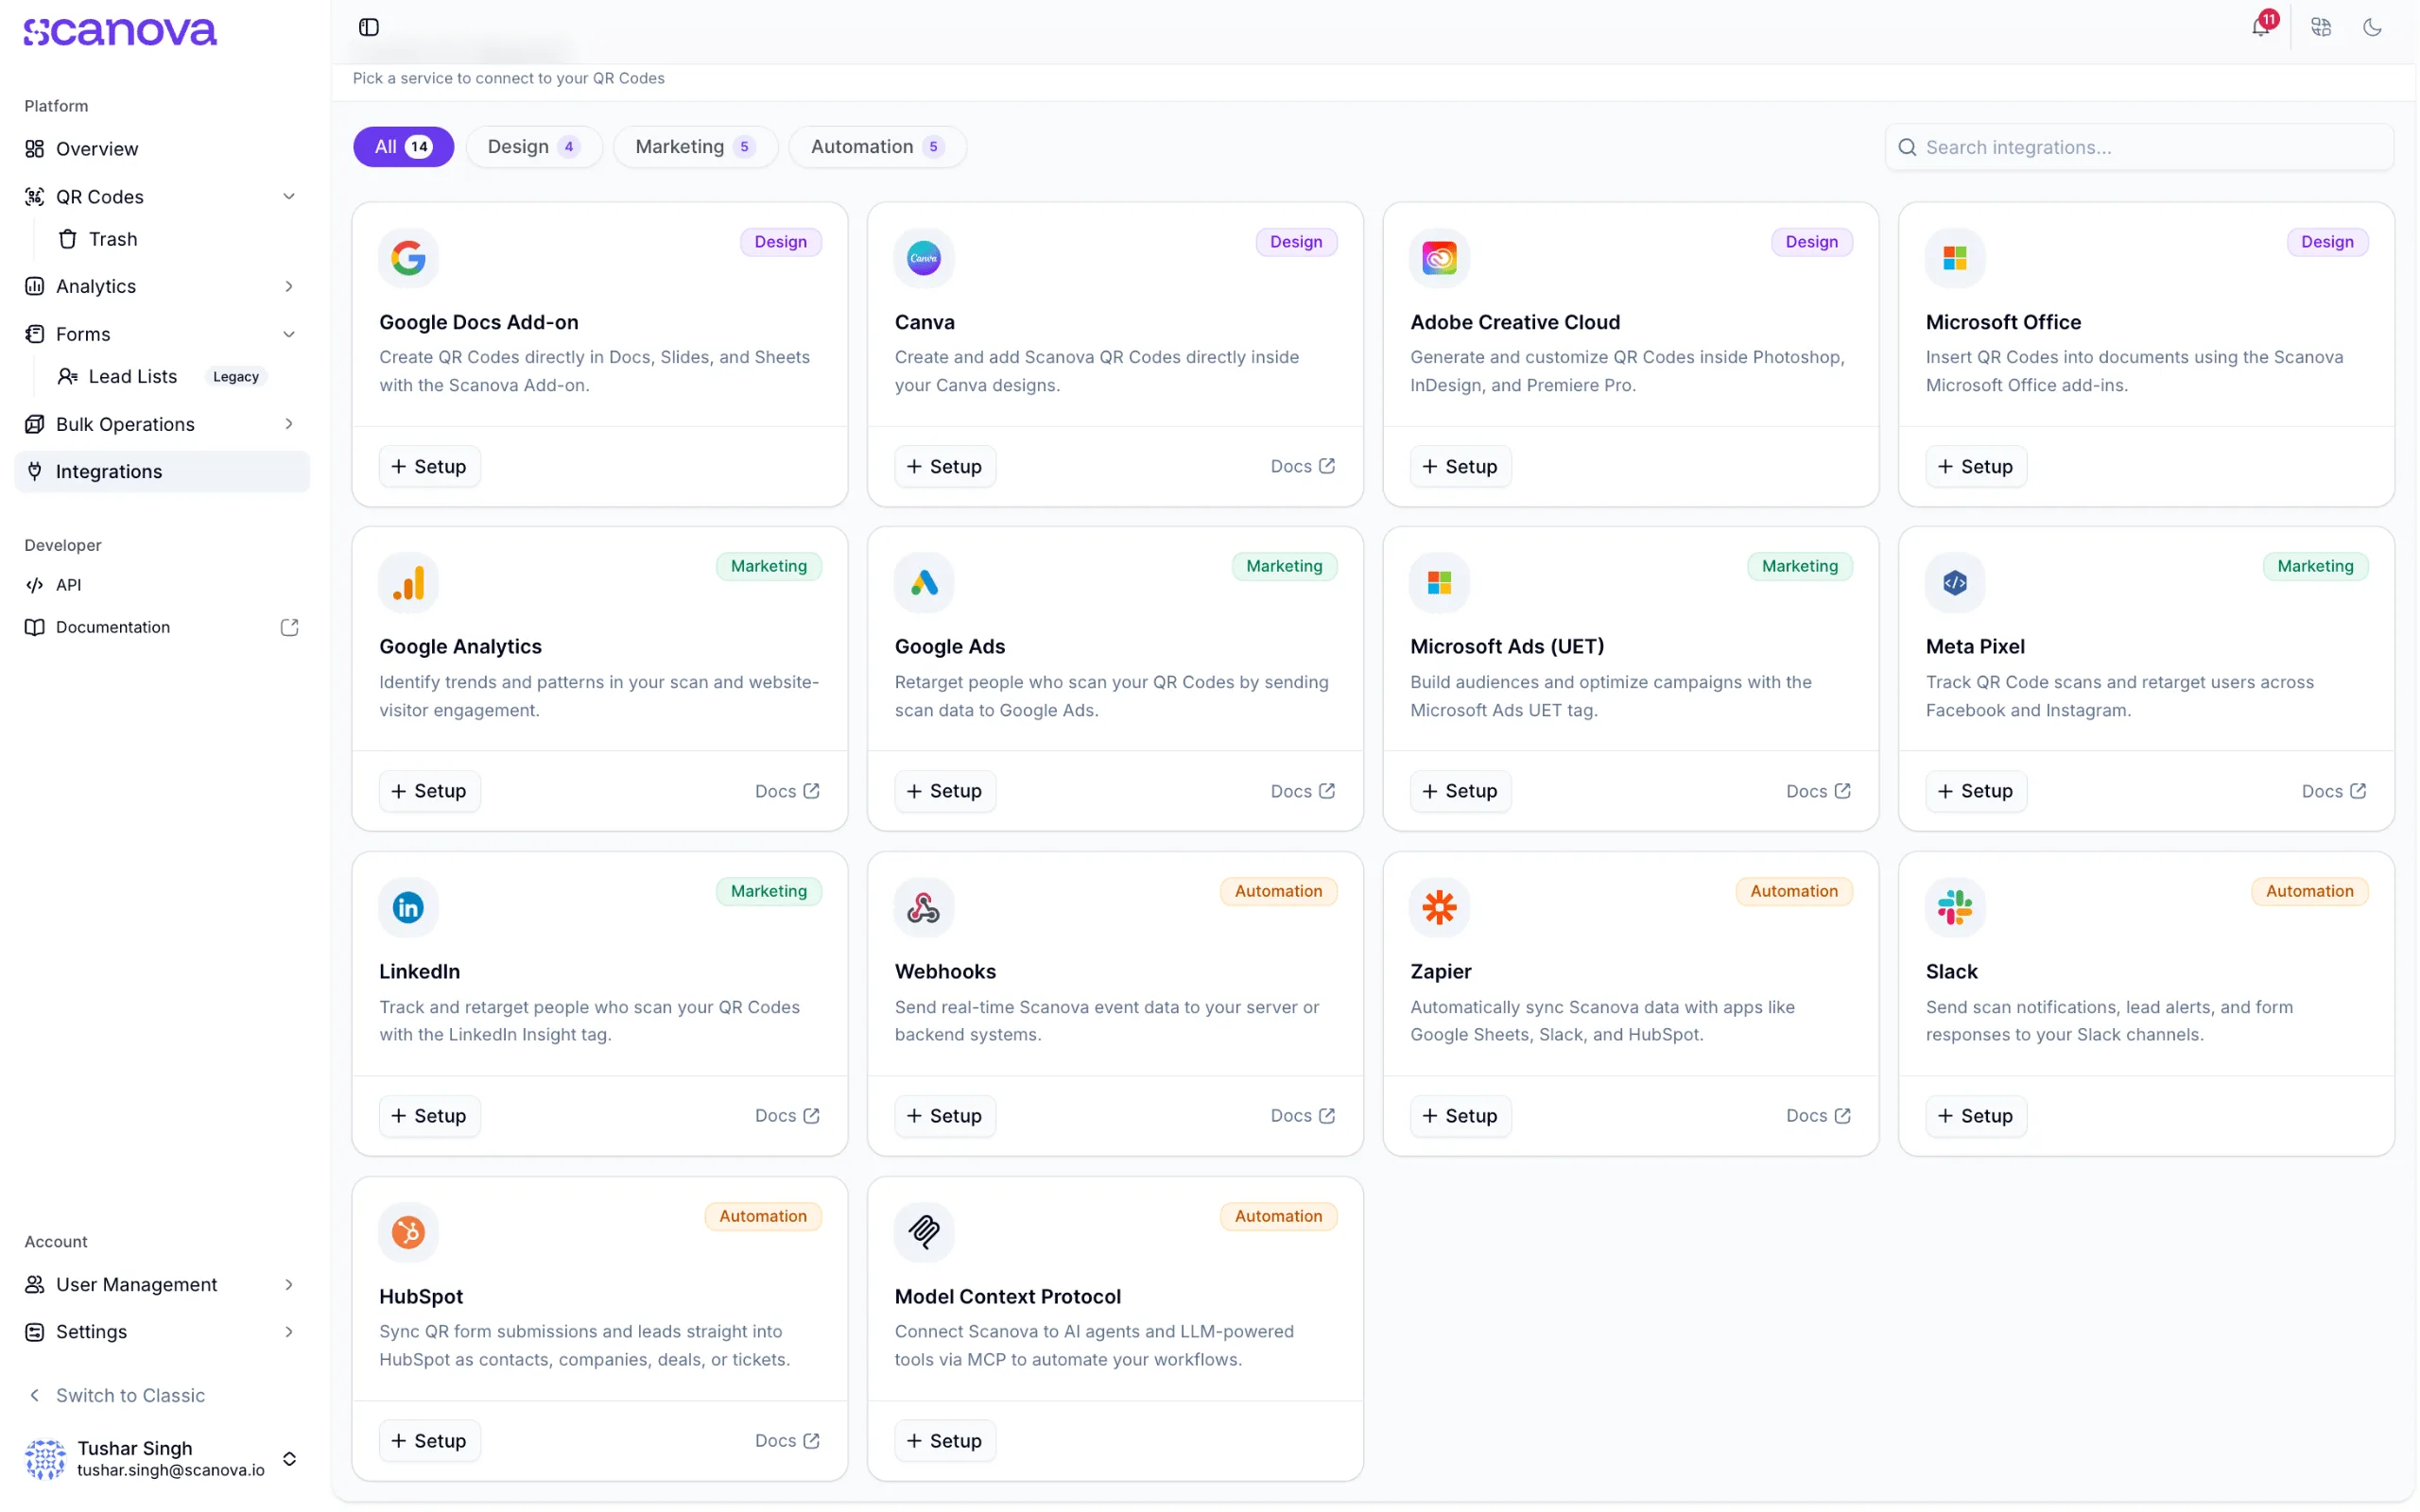Screen dimensions: 2420x1512
Task: Expand the User Management chevron
Action: (289, 1284)
